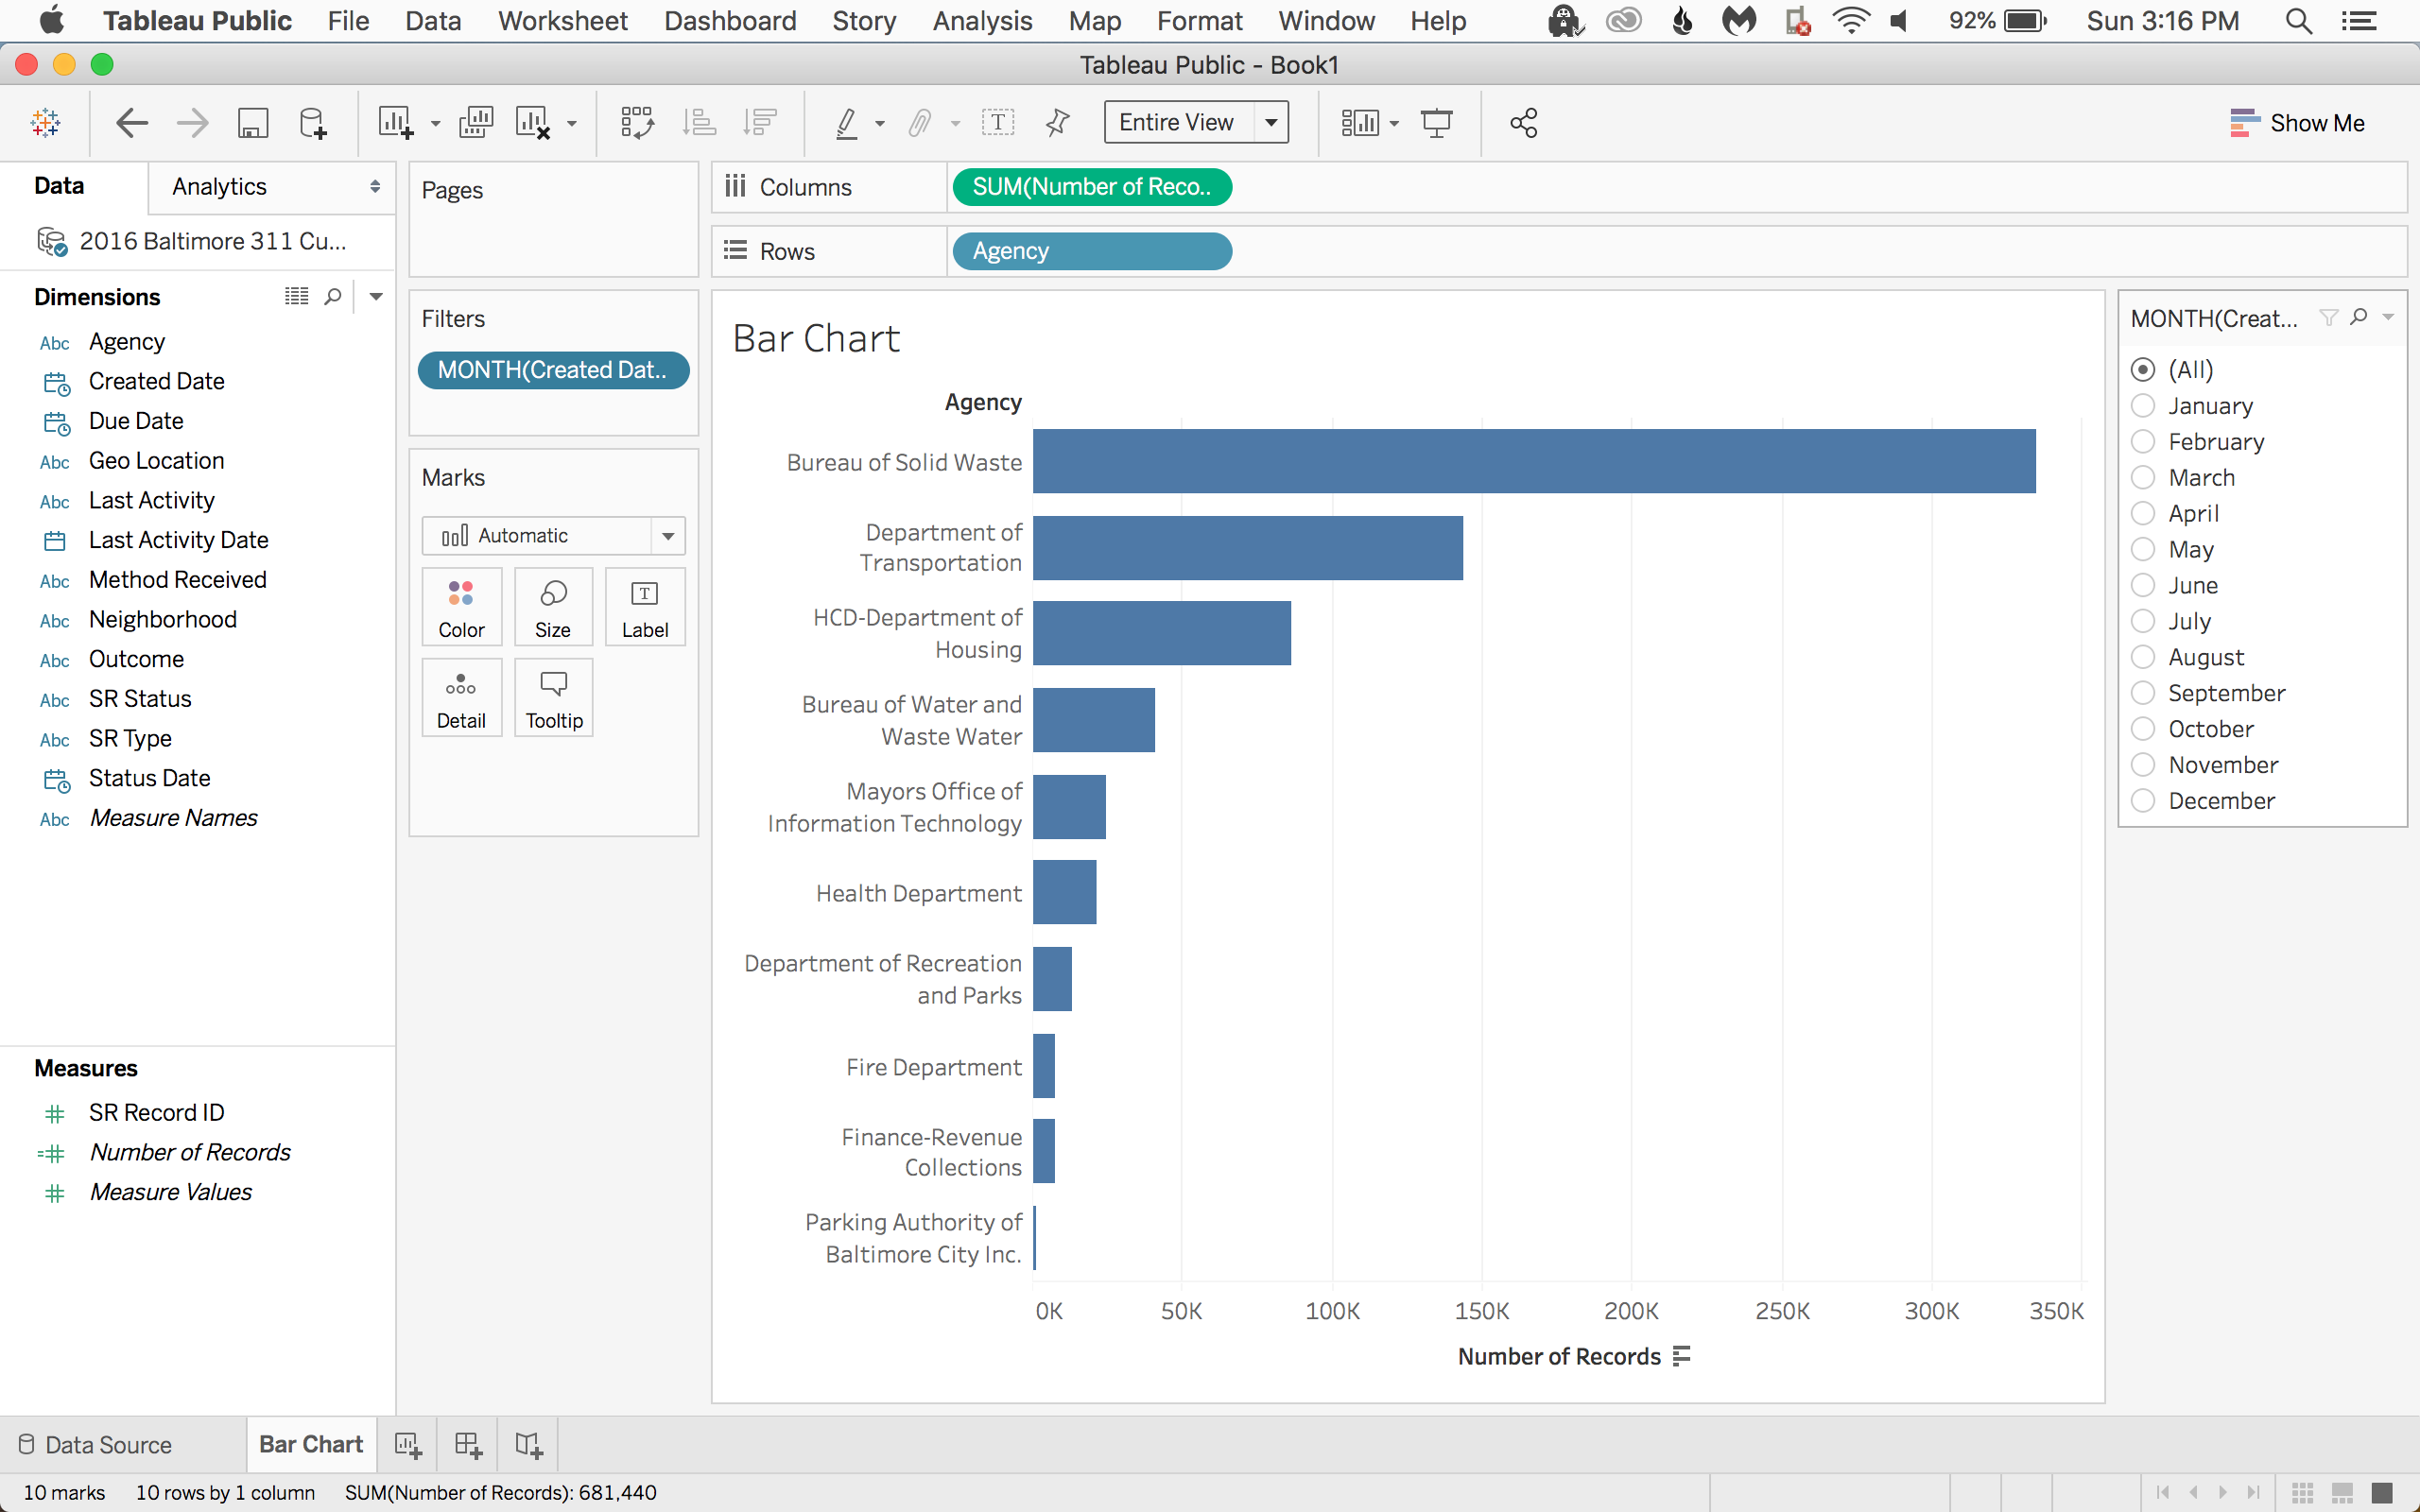
Task: Select the (All) month radio button
Action: [x=2142, y=369]
